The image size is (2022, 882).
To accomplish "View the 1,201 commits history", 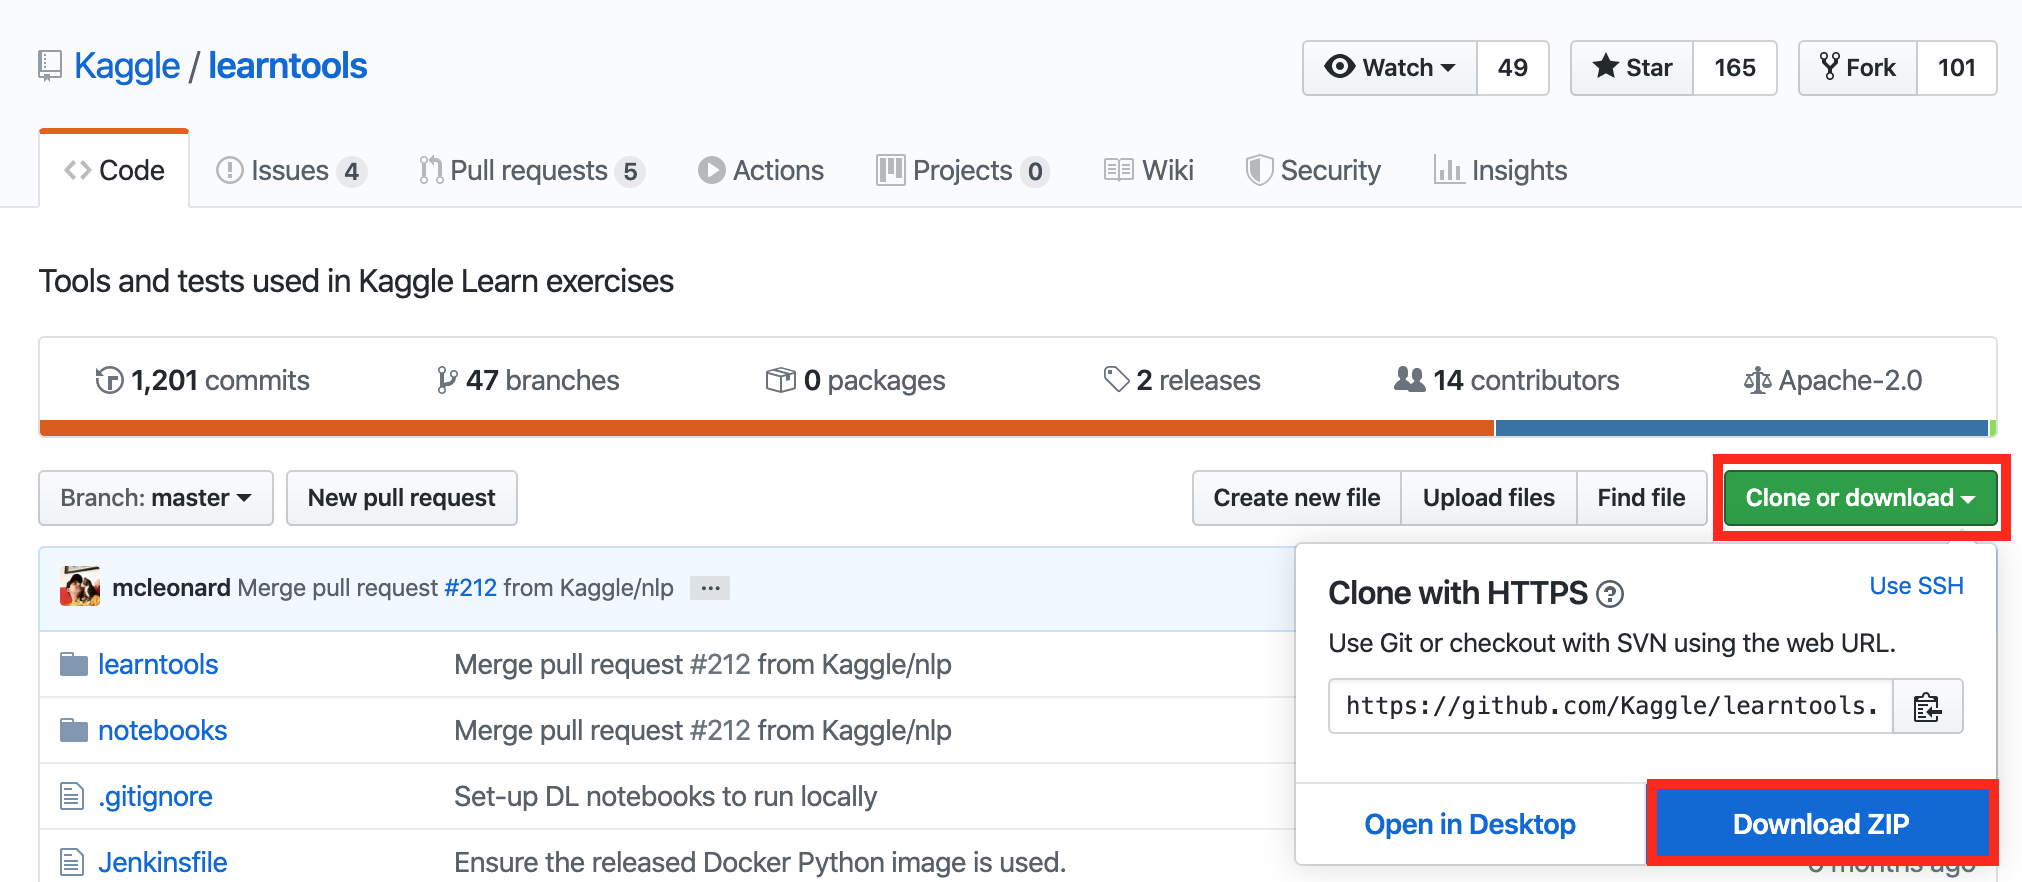I will pos(202,380).
